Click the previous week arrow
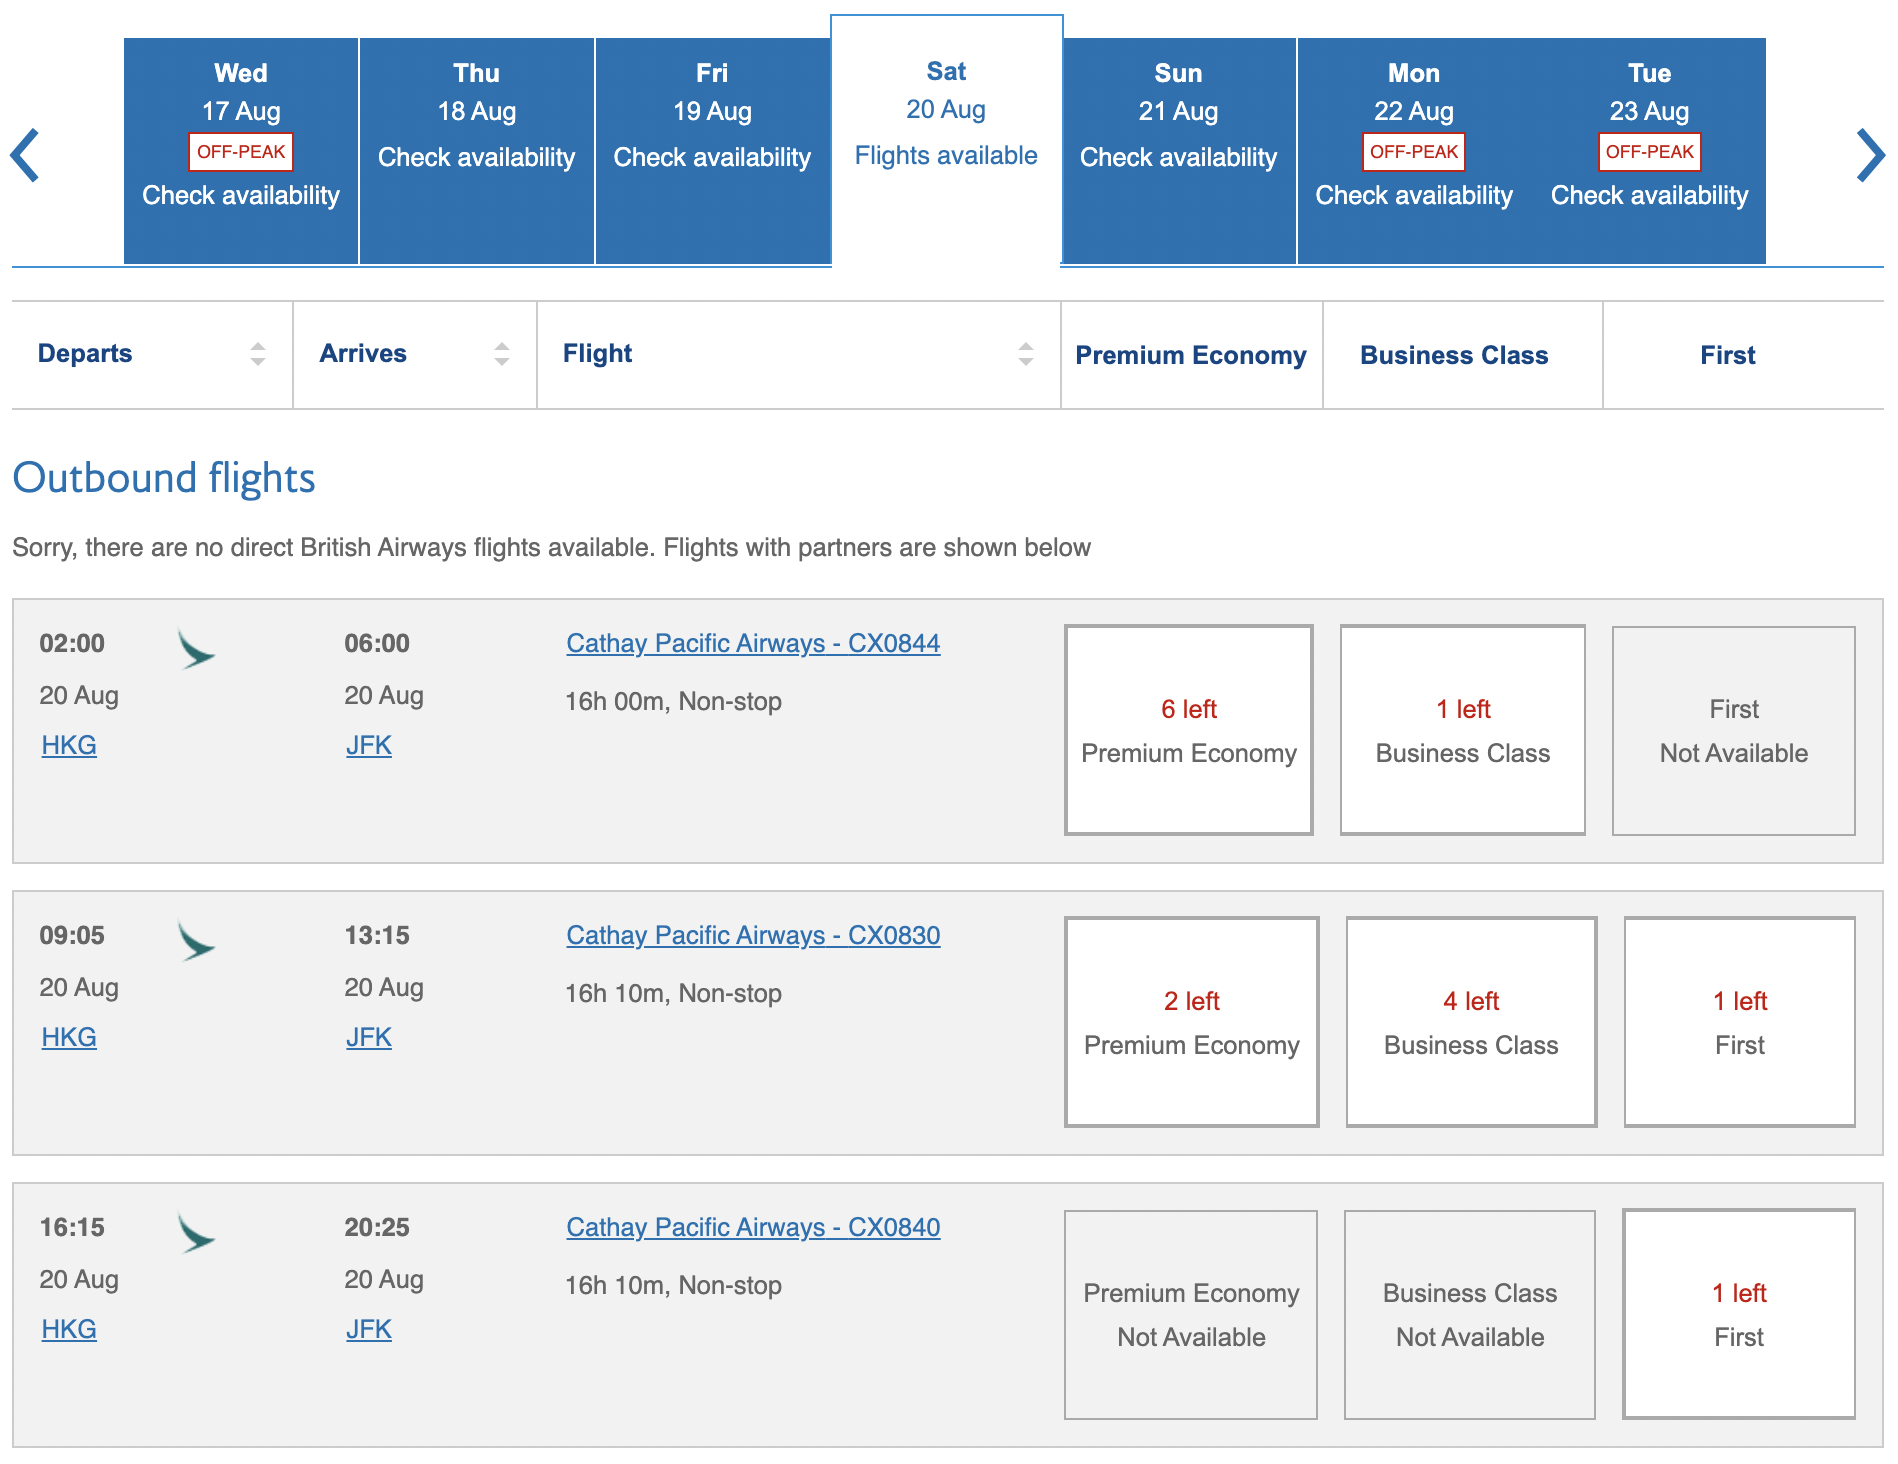1898x1464 pixels. 25,155
